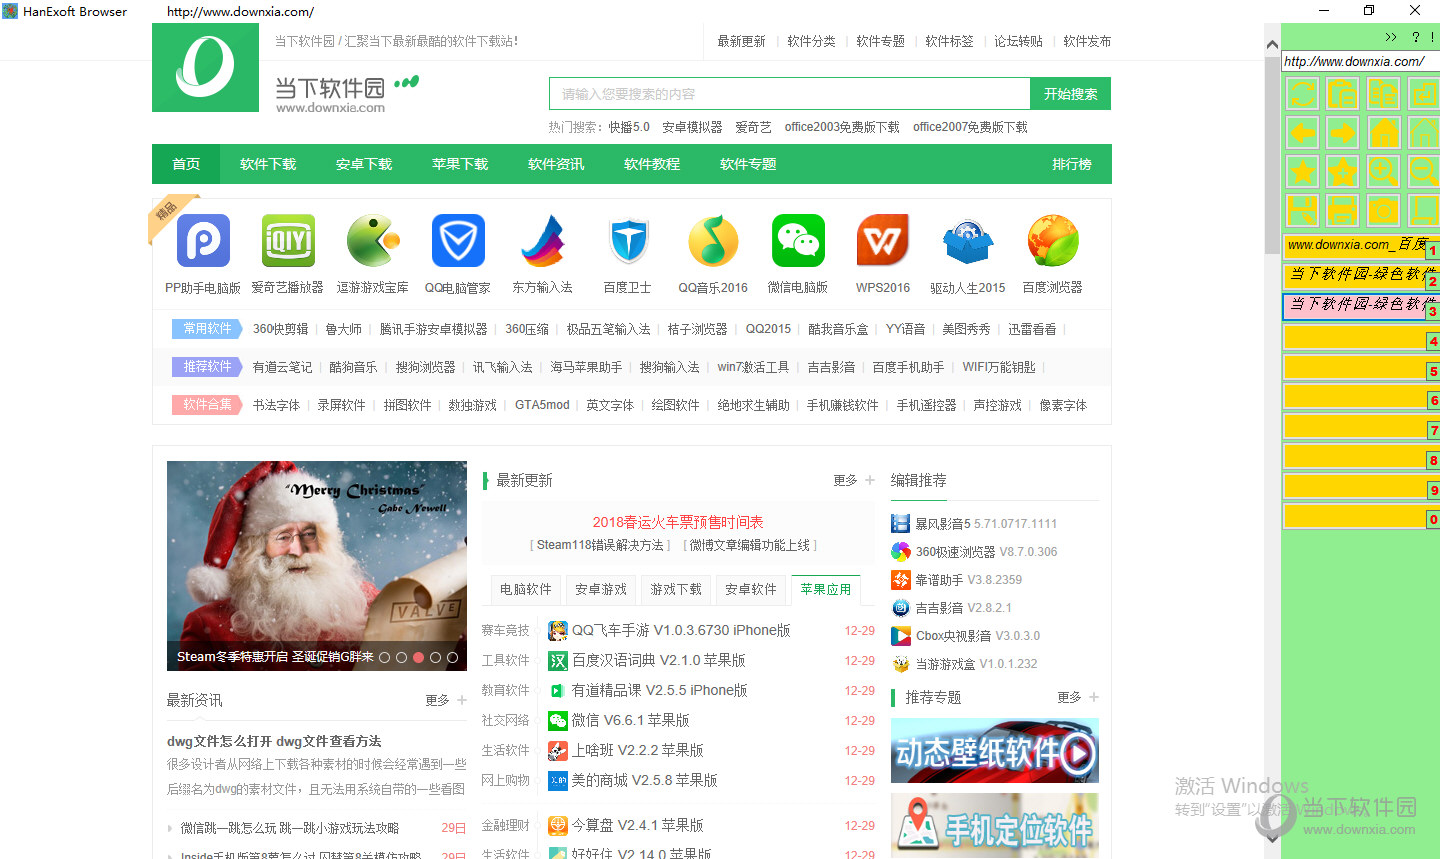Go forward using the right arrow icon
Screen dimensions: 1440x859
click(1342, 131)
